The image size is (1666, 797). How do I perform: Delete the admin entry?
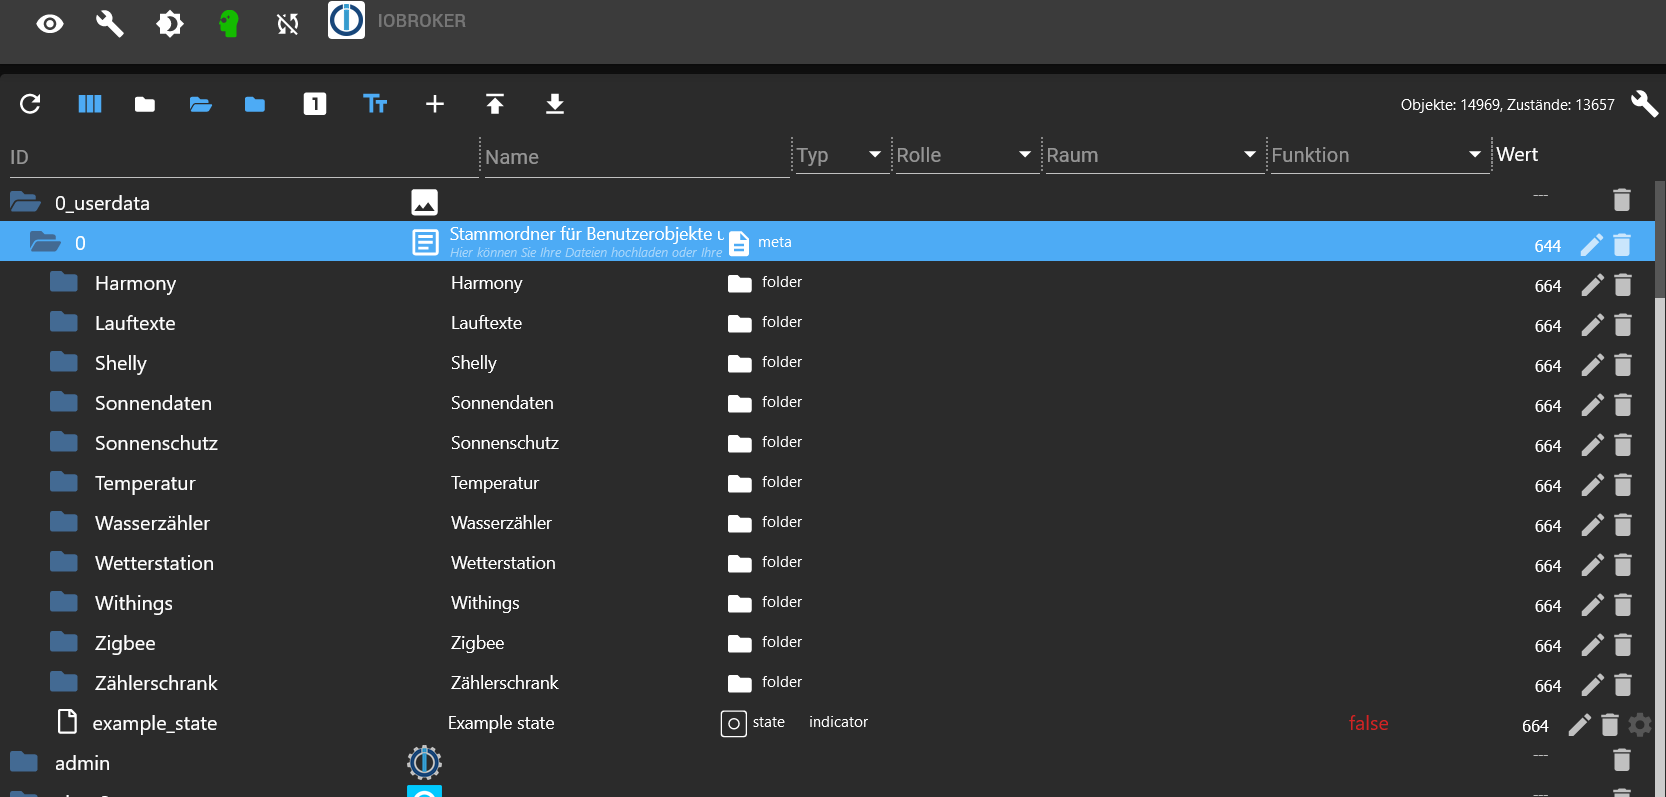click(1622, 761)
